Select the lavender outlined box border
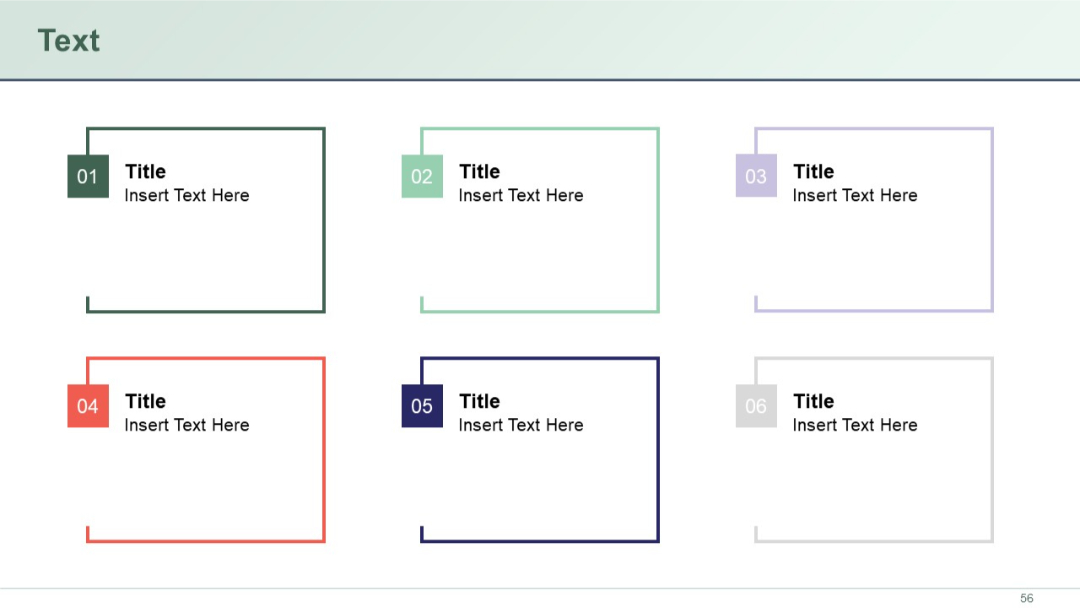The width and height of the screenshot is (1080, 608). pos(873,127)
